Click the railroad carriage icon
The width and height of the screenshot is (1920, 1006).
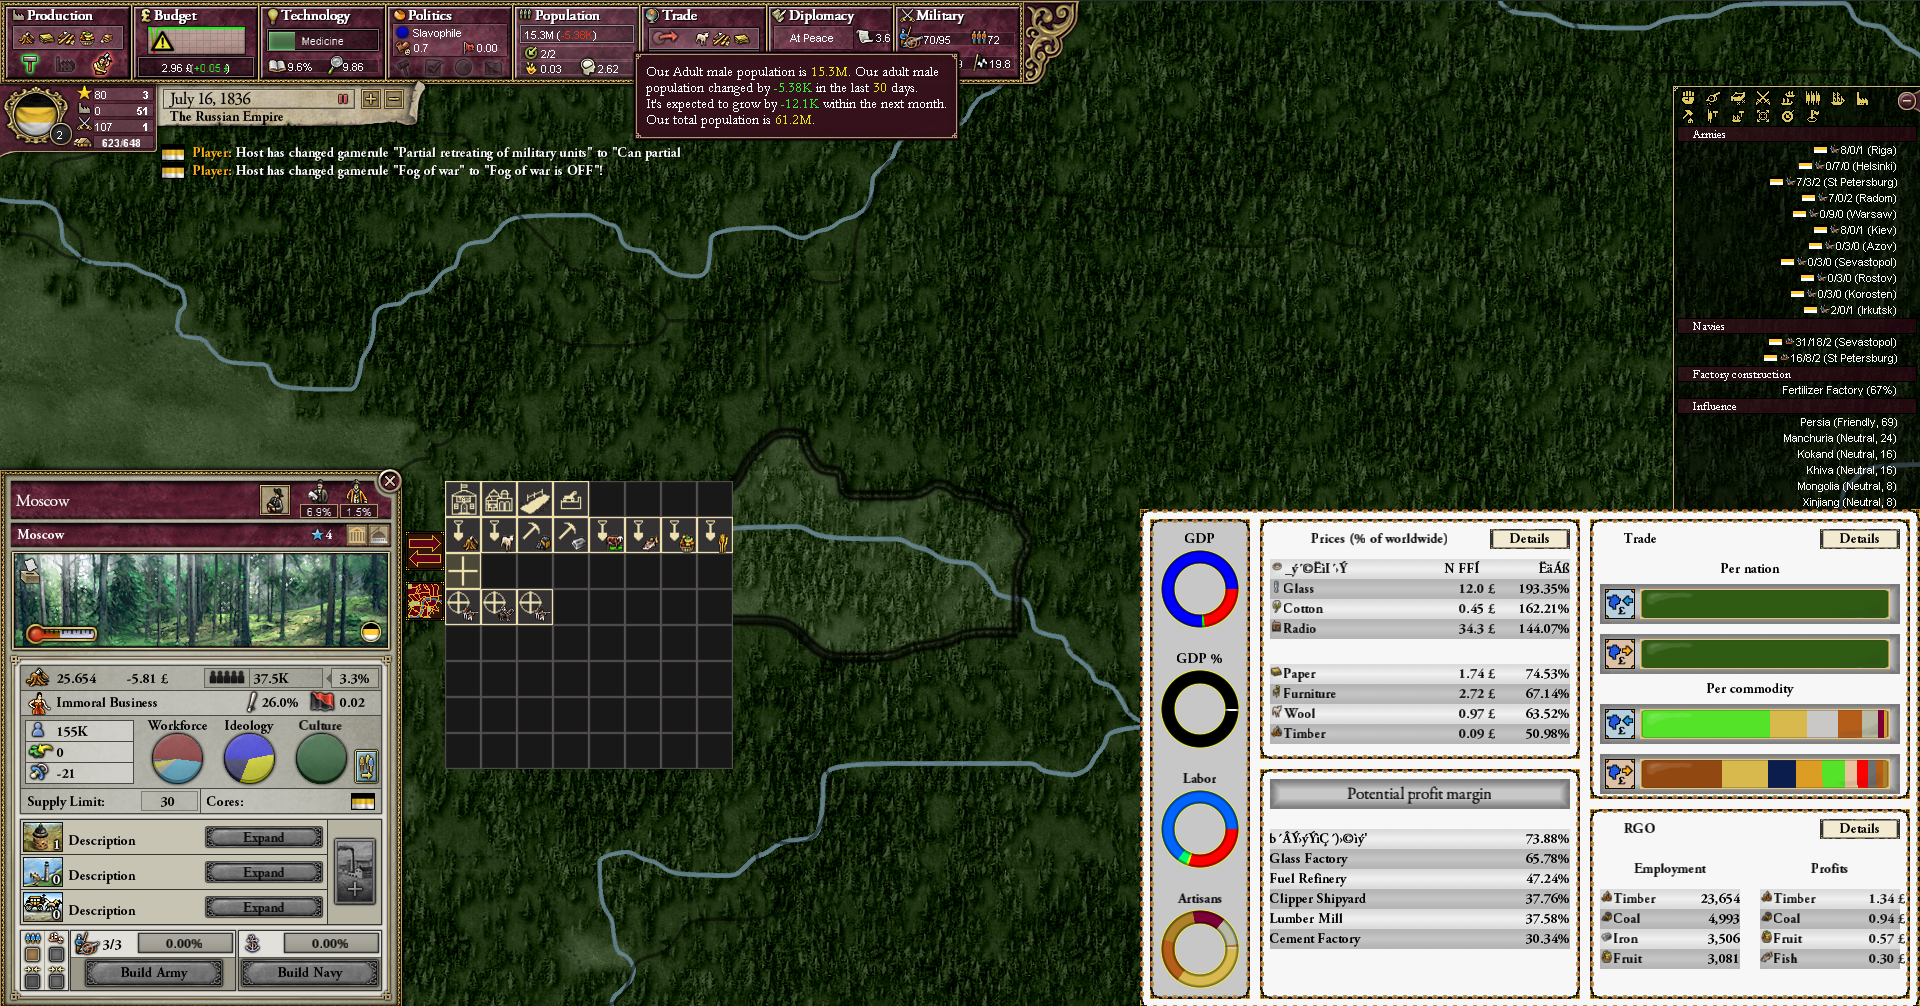[42, 908]
